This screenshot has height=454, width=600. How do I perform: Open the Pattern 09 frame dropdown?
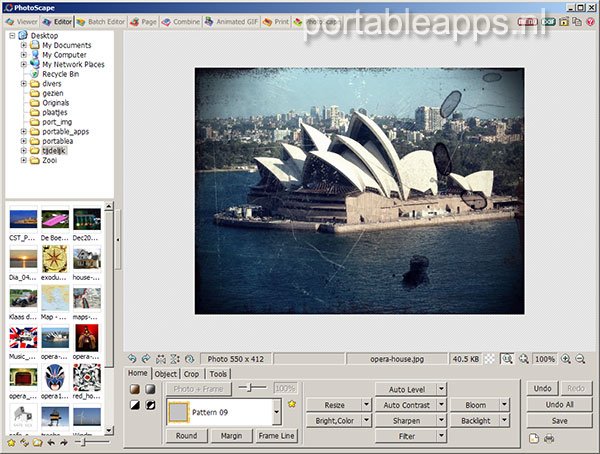[x=275, y=411]
